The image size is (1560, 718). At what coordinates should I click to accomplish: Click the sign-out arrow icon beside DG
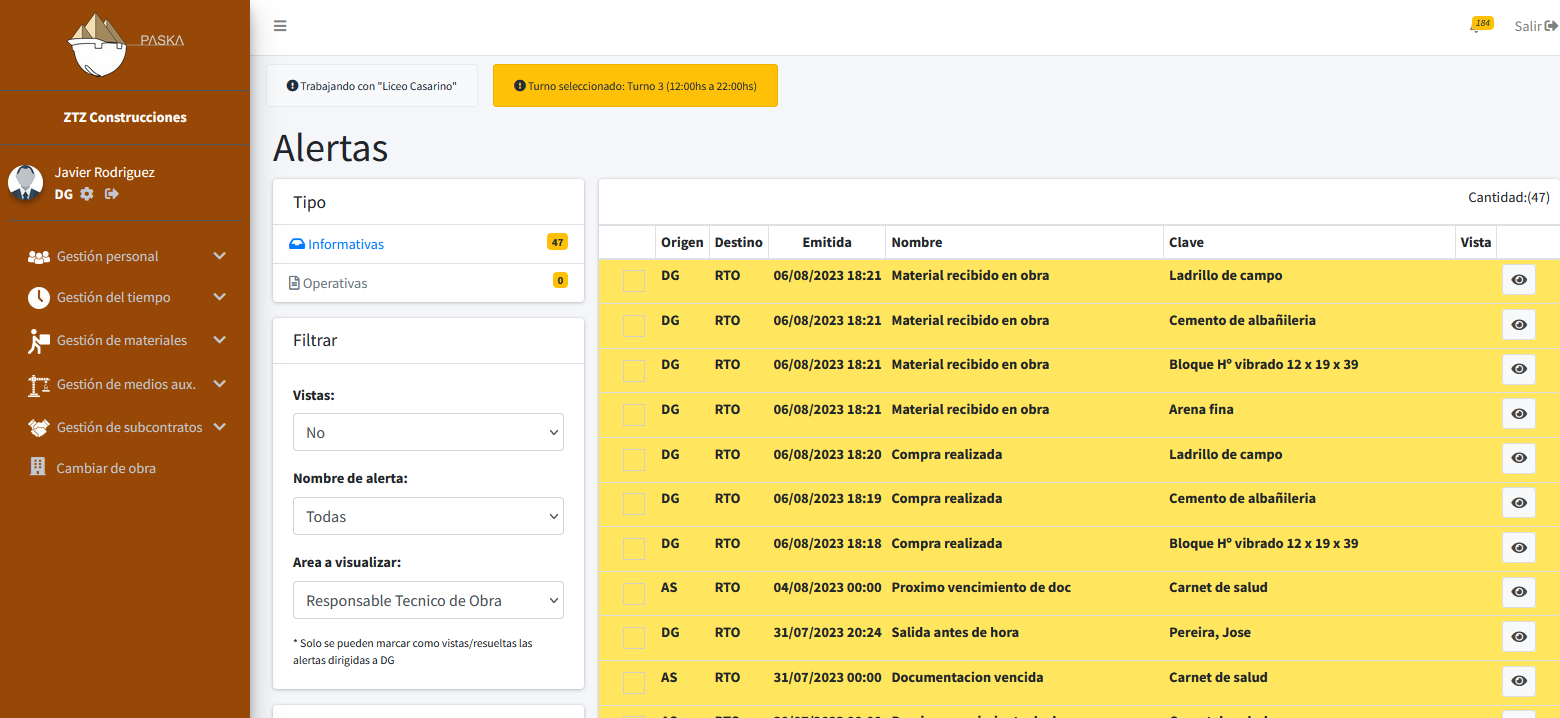pyautogui.click(x=112, y=194)
